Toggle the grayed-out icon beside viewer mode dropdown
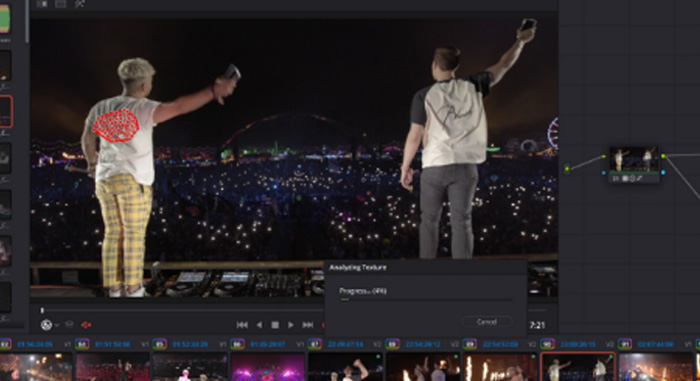Screen dimensions: 700x381 (x=69, y=324)
